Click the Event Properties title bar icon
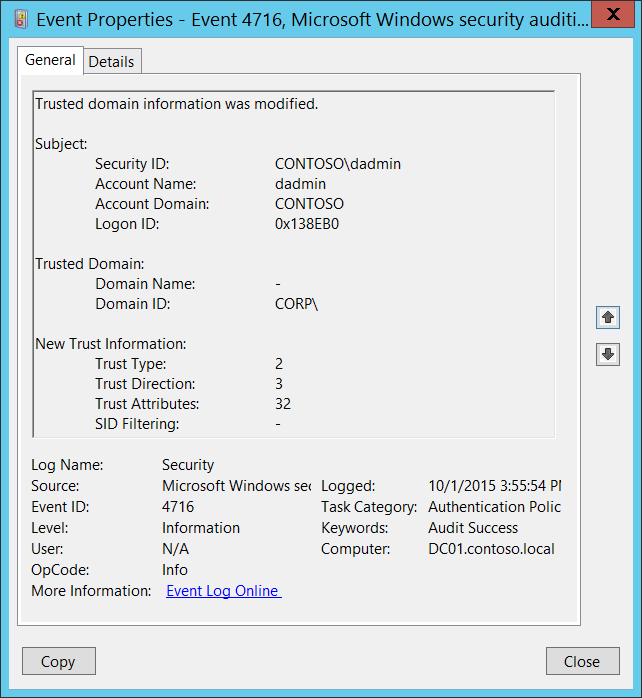This screenshot has height=698, width=642. 21,20
